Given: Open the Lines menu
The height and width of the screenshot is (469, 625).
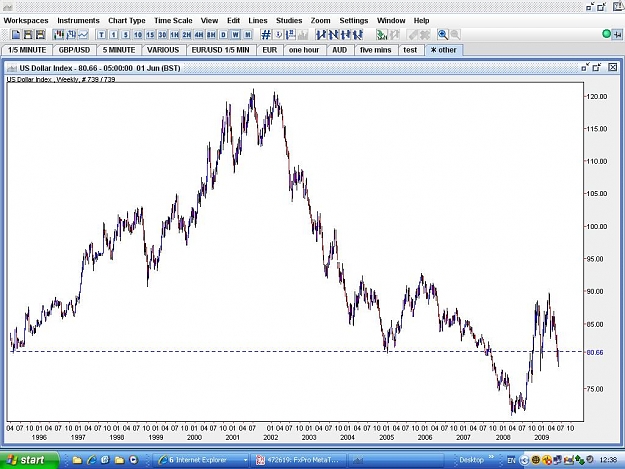Looking at the screenshot, I should point(257,21).
